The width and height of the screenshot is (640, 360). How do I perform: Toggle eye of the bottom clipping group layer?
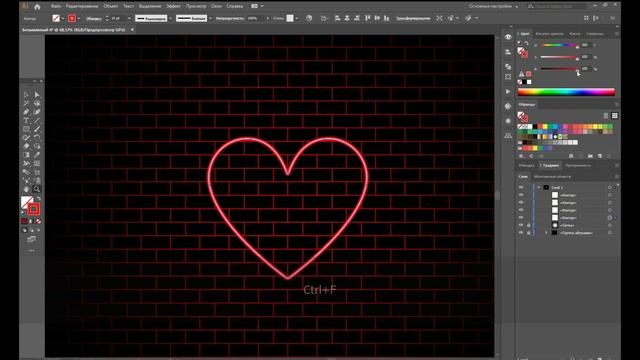(x=521, y=233)
